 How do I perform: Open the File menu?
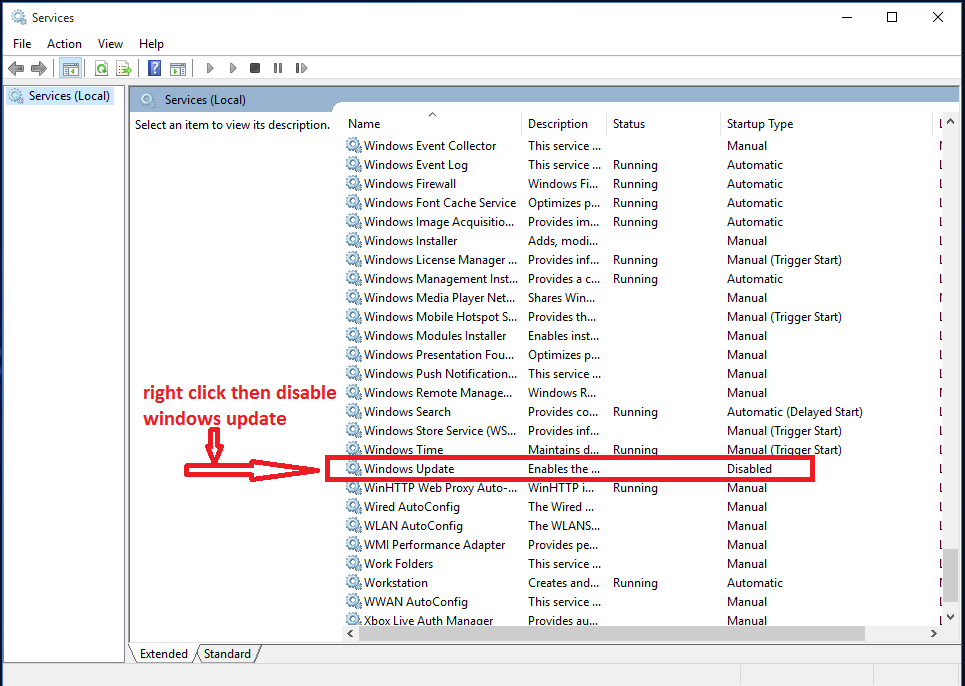[22, 44]
